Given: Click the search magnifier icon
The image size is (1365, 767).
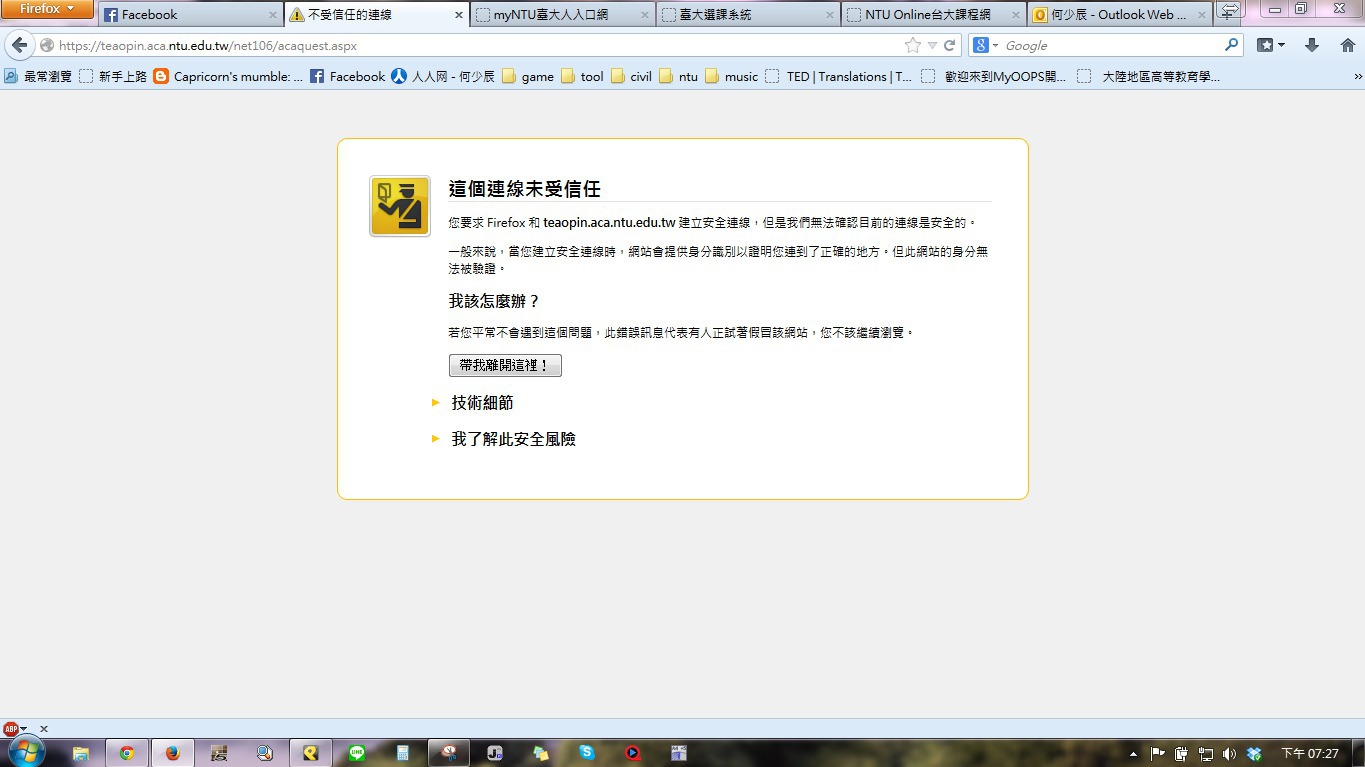Looking at the screenshot, I should (1231, 45).
